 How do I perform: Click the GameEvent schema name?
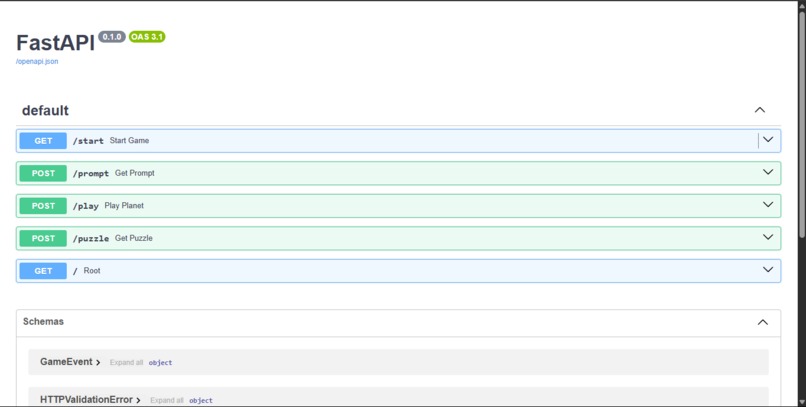pos(66,362)
